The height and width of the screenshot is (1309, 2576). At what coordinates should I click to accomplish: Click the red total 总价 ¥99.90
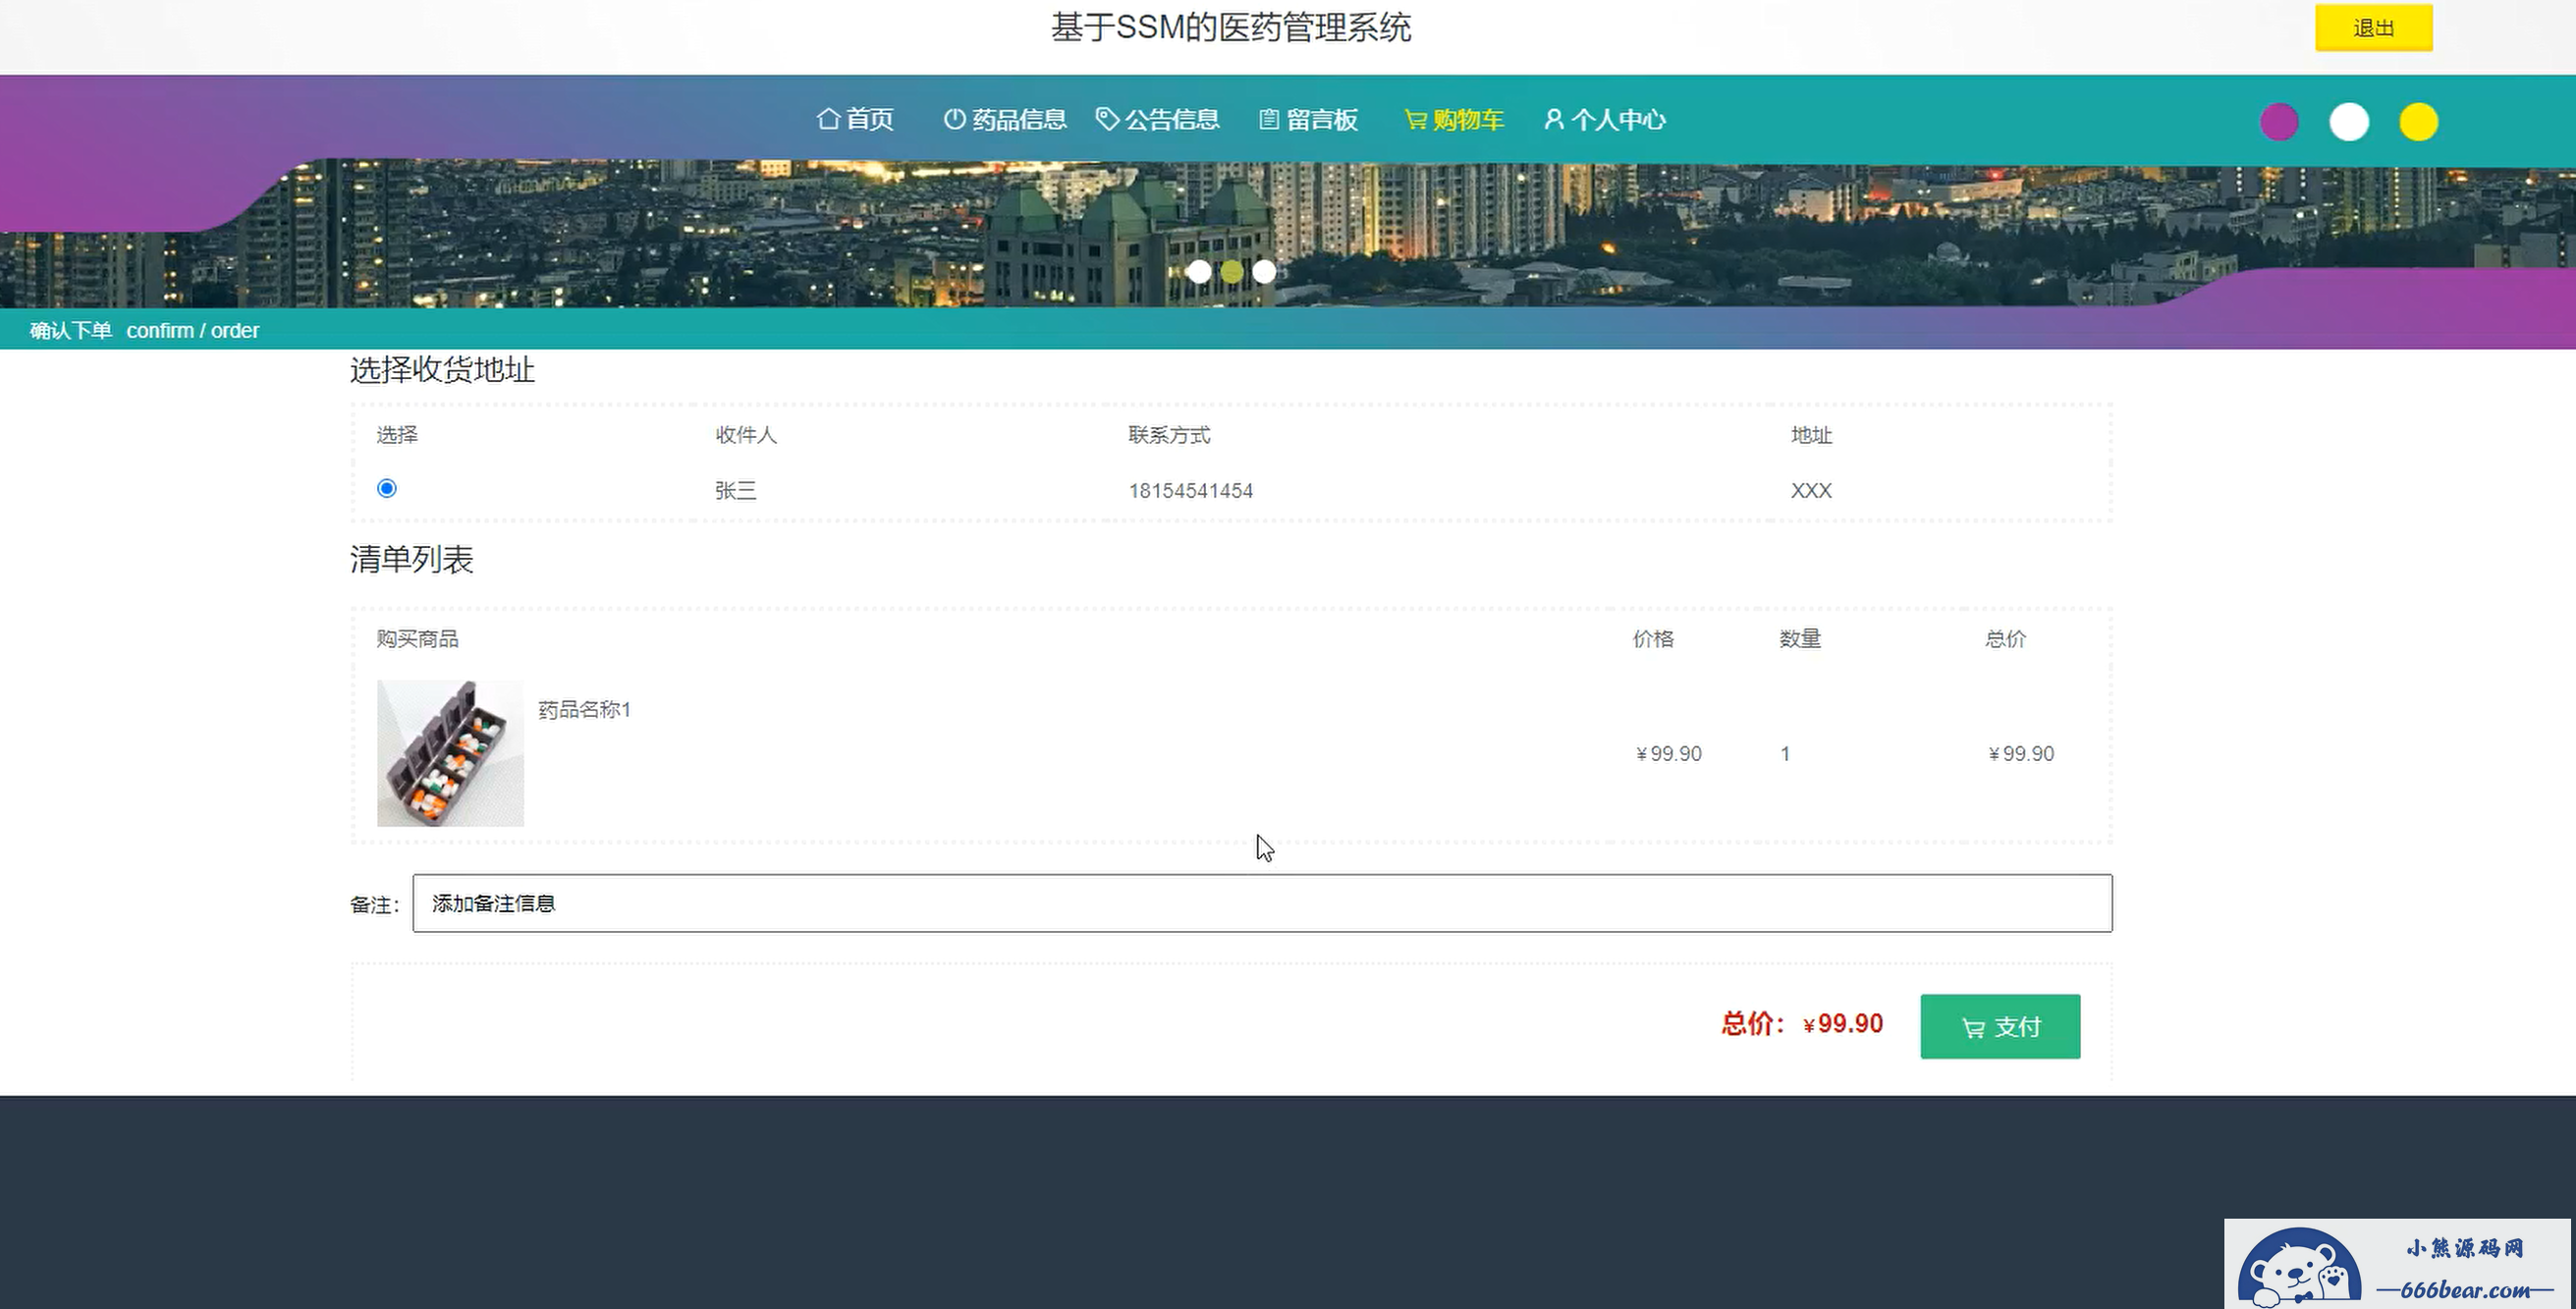pos(1802,1024)
